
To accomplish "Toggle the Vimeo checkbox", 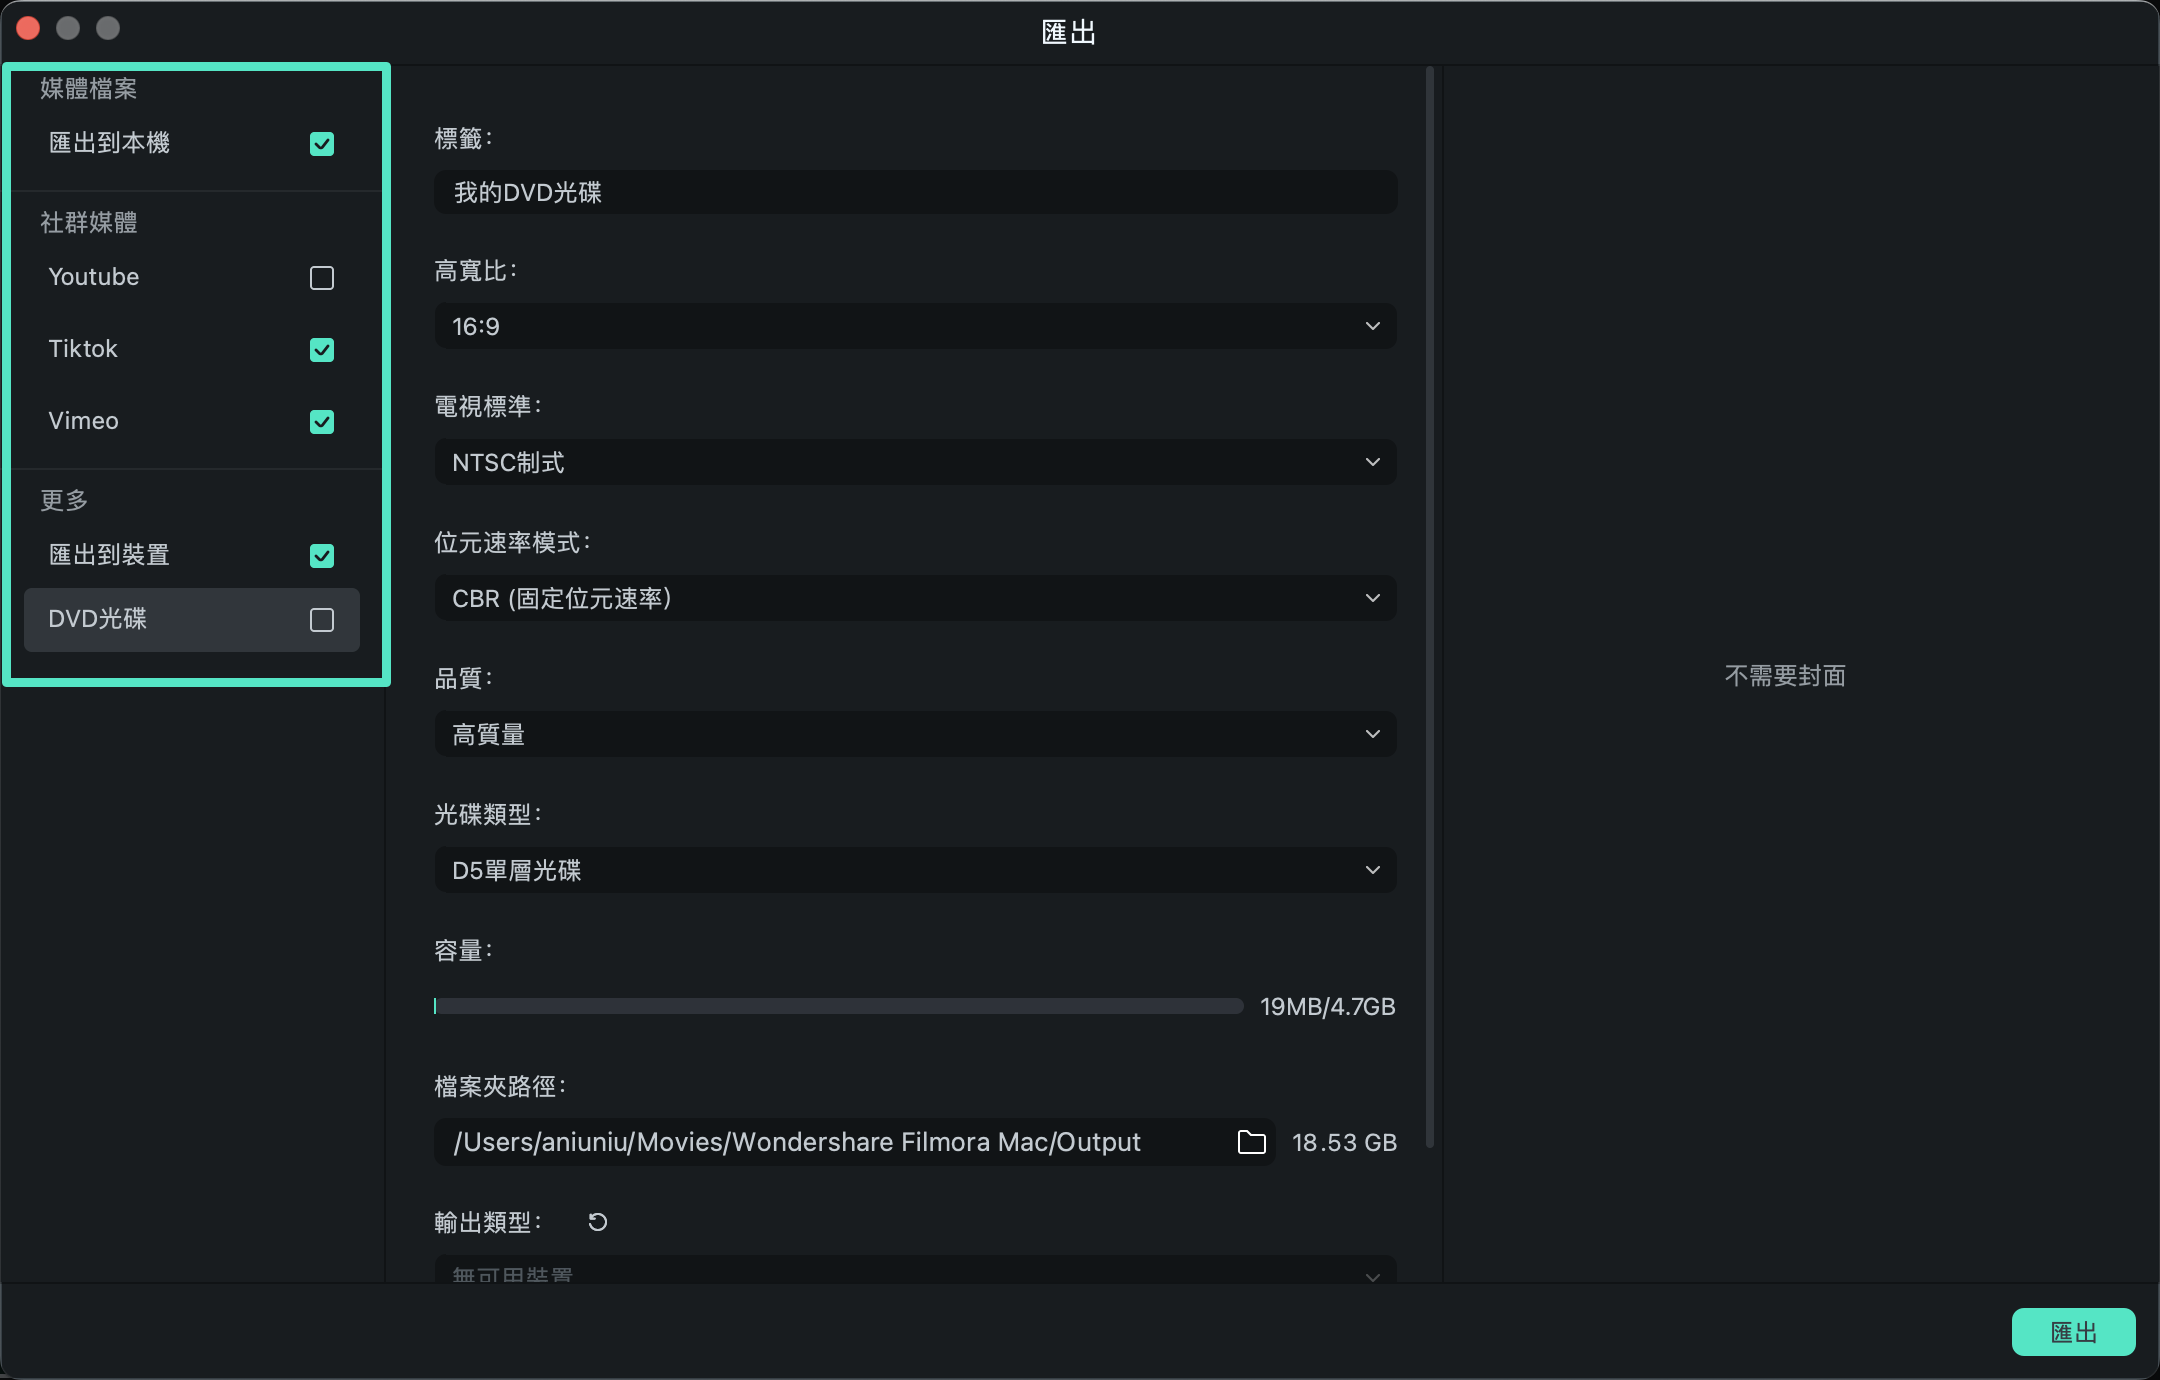I will click(322, 422).
